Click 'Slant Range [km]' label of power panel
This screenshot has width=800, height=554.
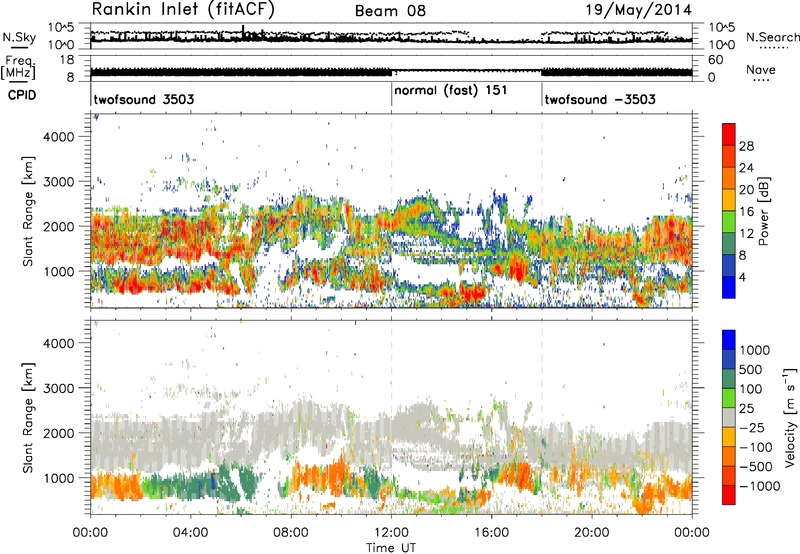28,211
